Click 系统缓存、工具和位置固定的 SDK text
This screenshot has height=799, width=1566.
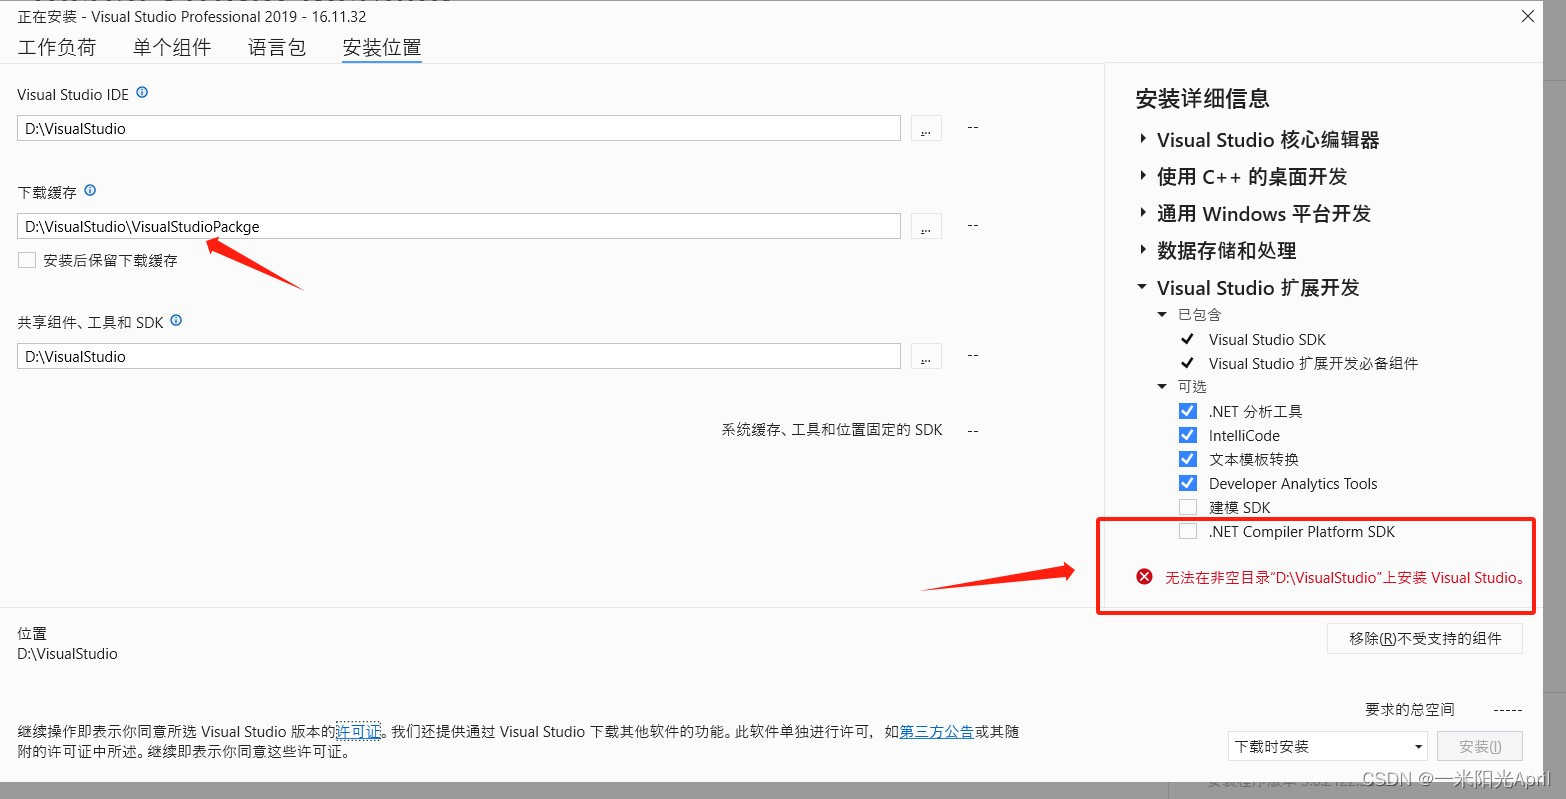(x=832, y=429)
